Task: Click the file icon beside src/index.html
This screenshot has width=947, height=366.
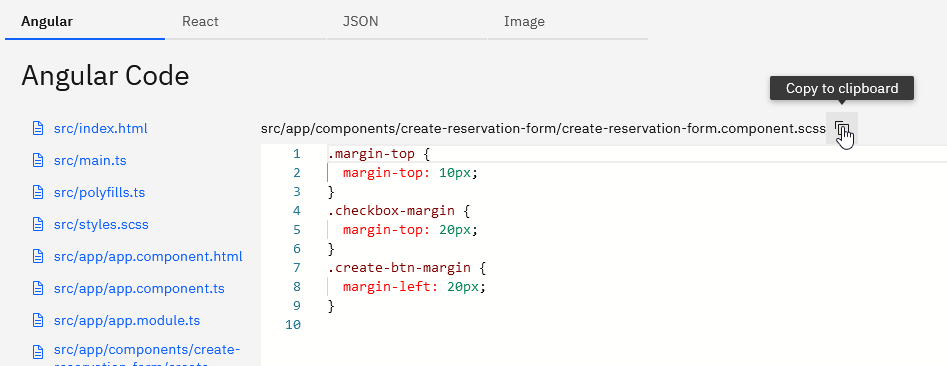Action: click(38, 129)
